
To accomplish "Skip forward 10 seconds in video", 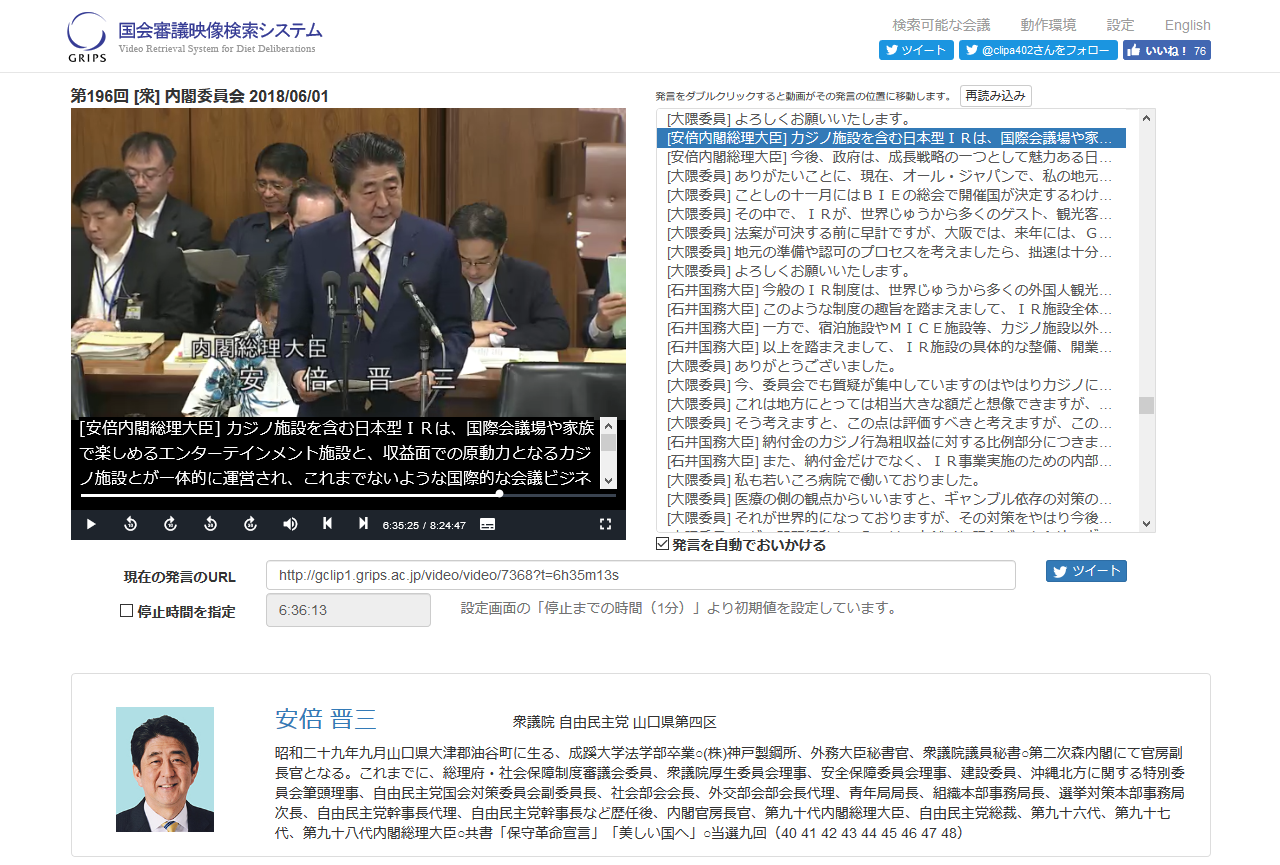I will coord(170,524).
